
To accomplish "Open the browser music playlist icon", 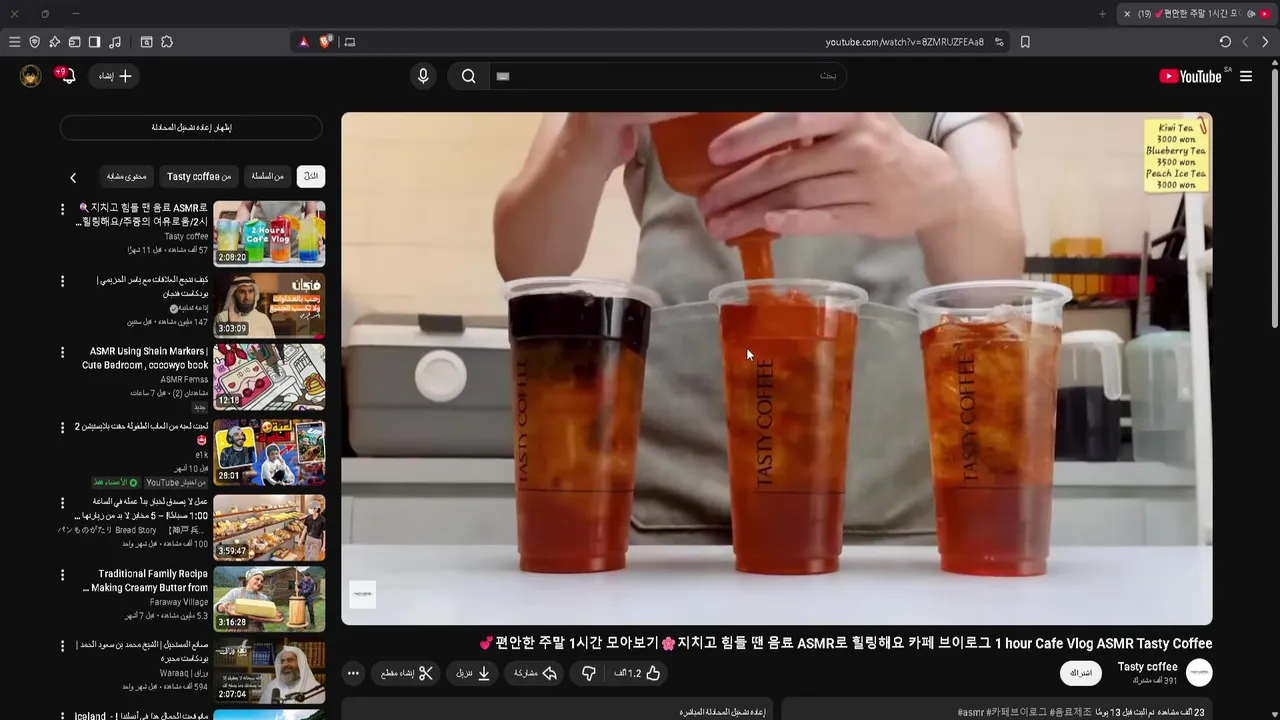I will pyautogui.click(x=115, y=42).
